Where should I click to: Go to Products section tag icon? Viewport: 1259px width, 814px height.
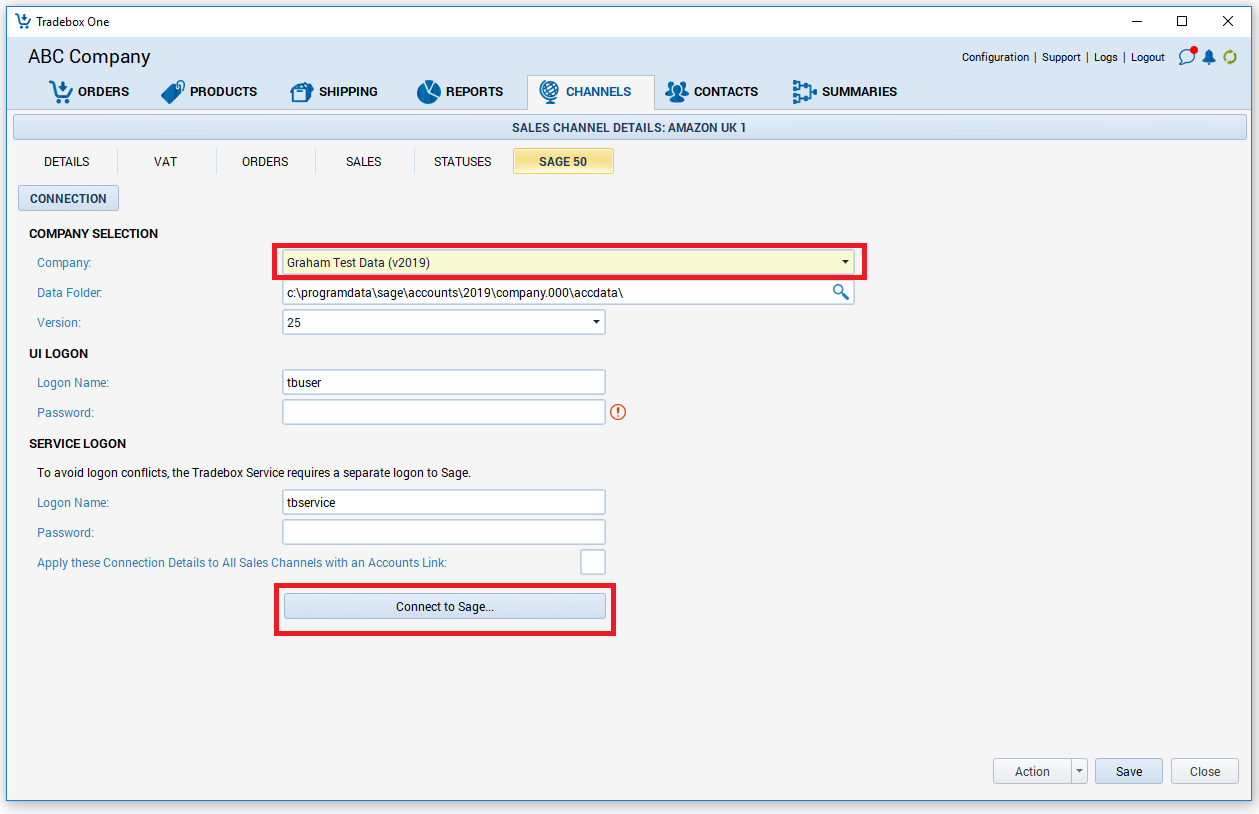[173, 92]
